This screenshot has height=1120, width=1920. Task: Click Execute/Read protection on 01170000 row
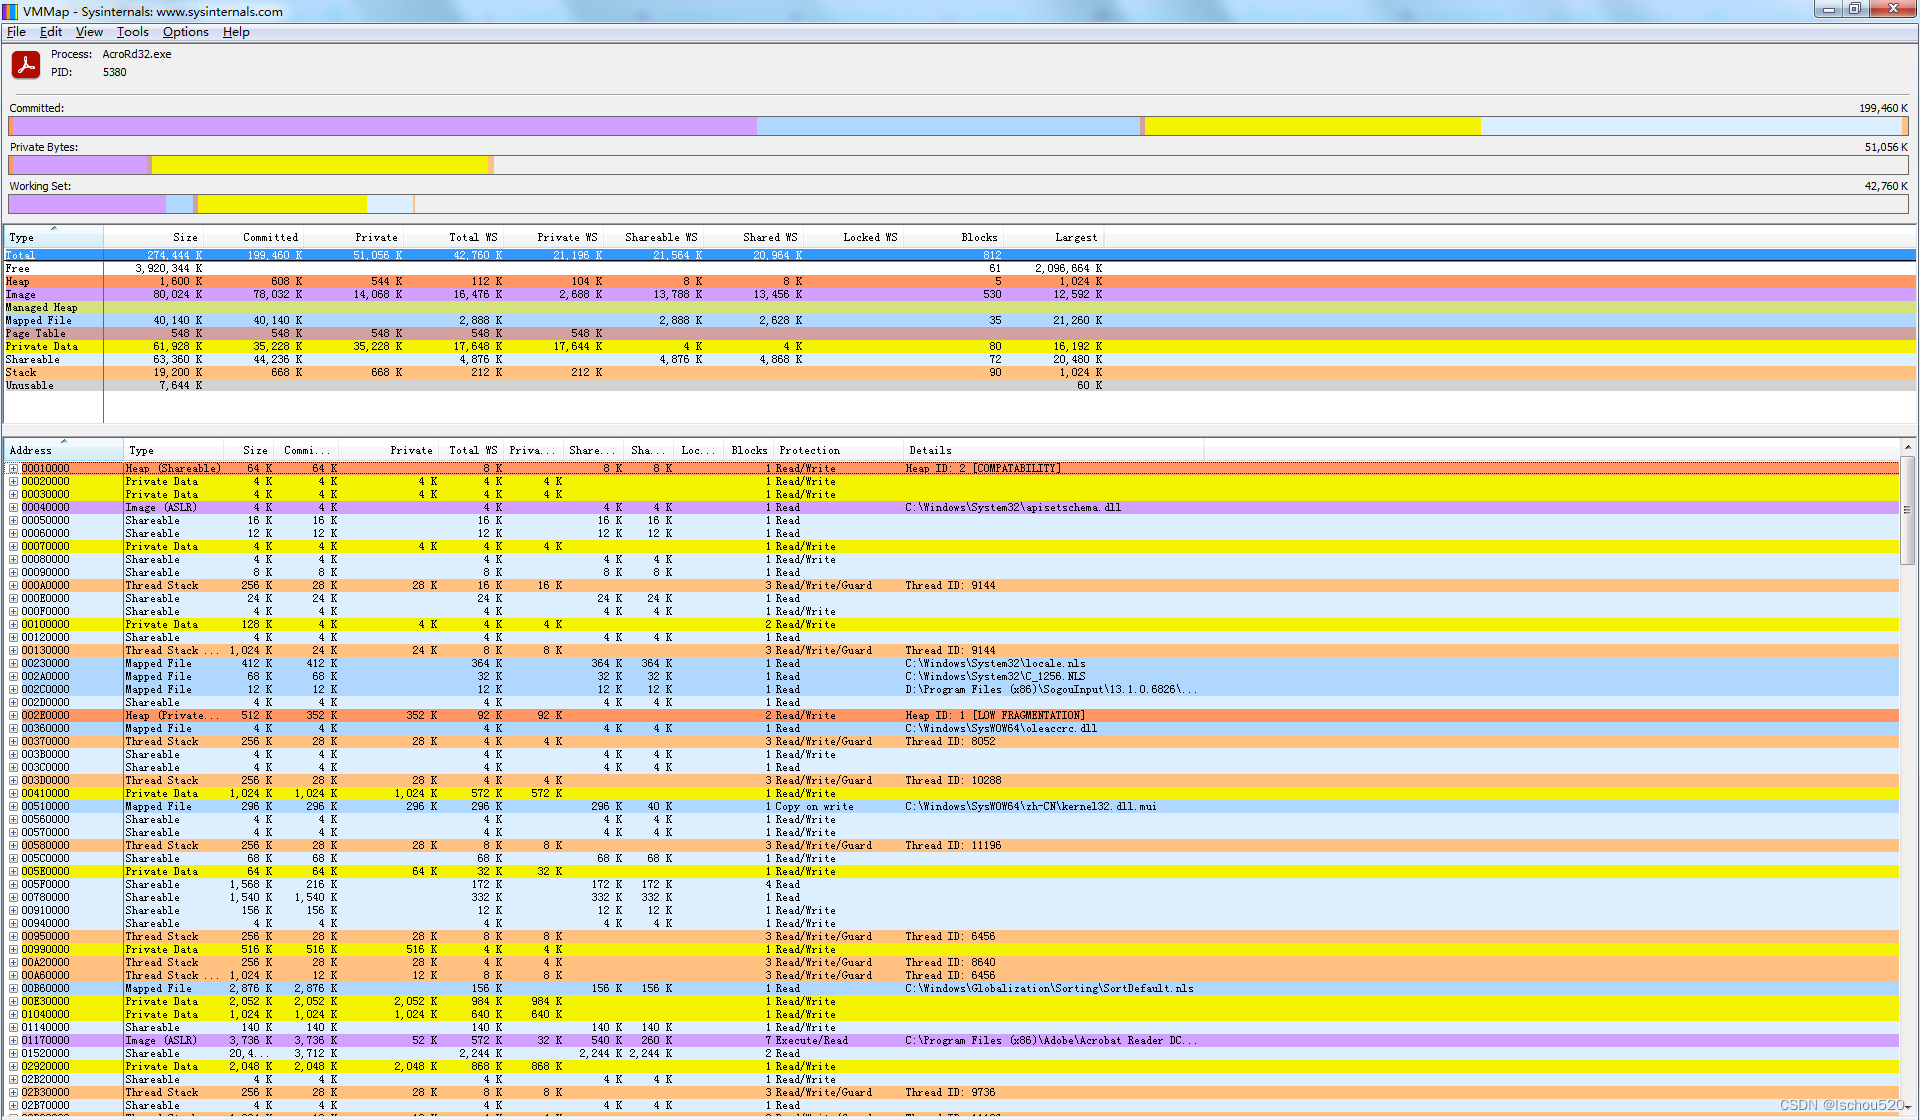[x=811, y=1040]
